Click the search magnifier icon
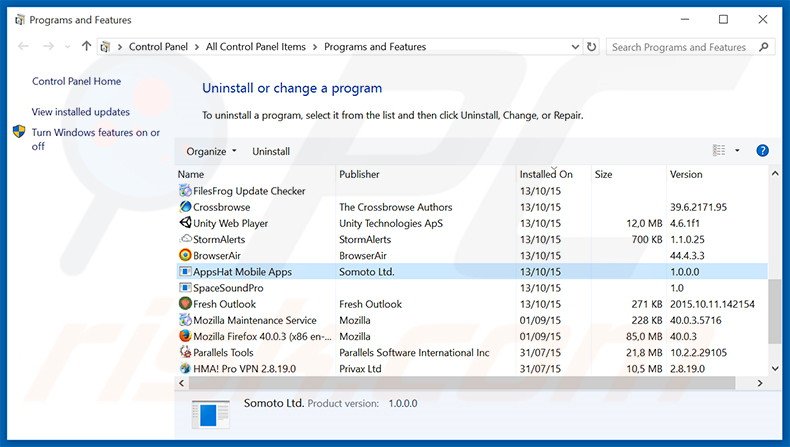 tap(764, 47)
